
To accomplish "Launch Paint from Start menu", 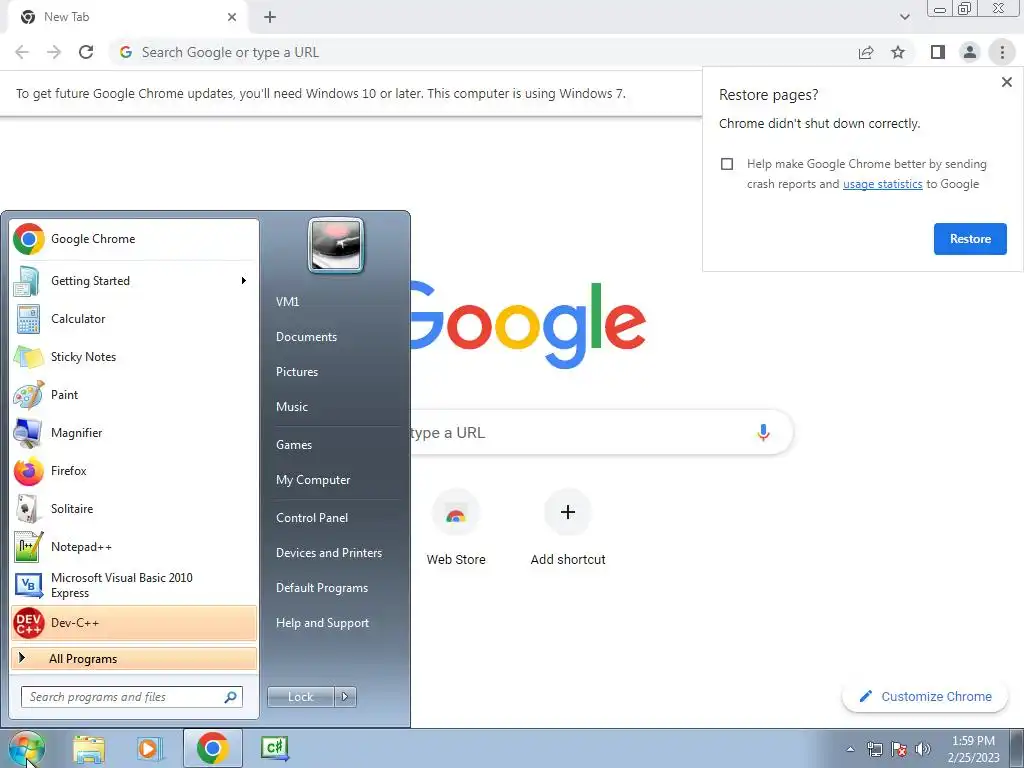I will 134,394.
